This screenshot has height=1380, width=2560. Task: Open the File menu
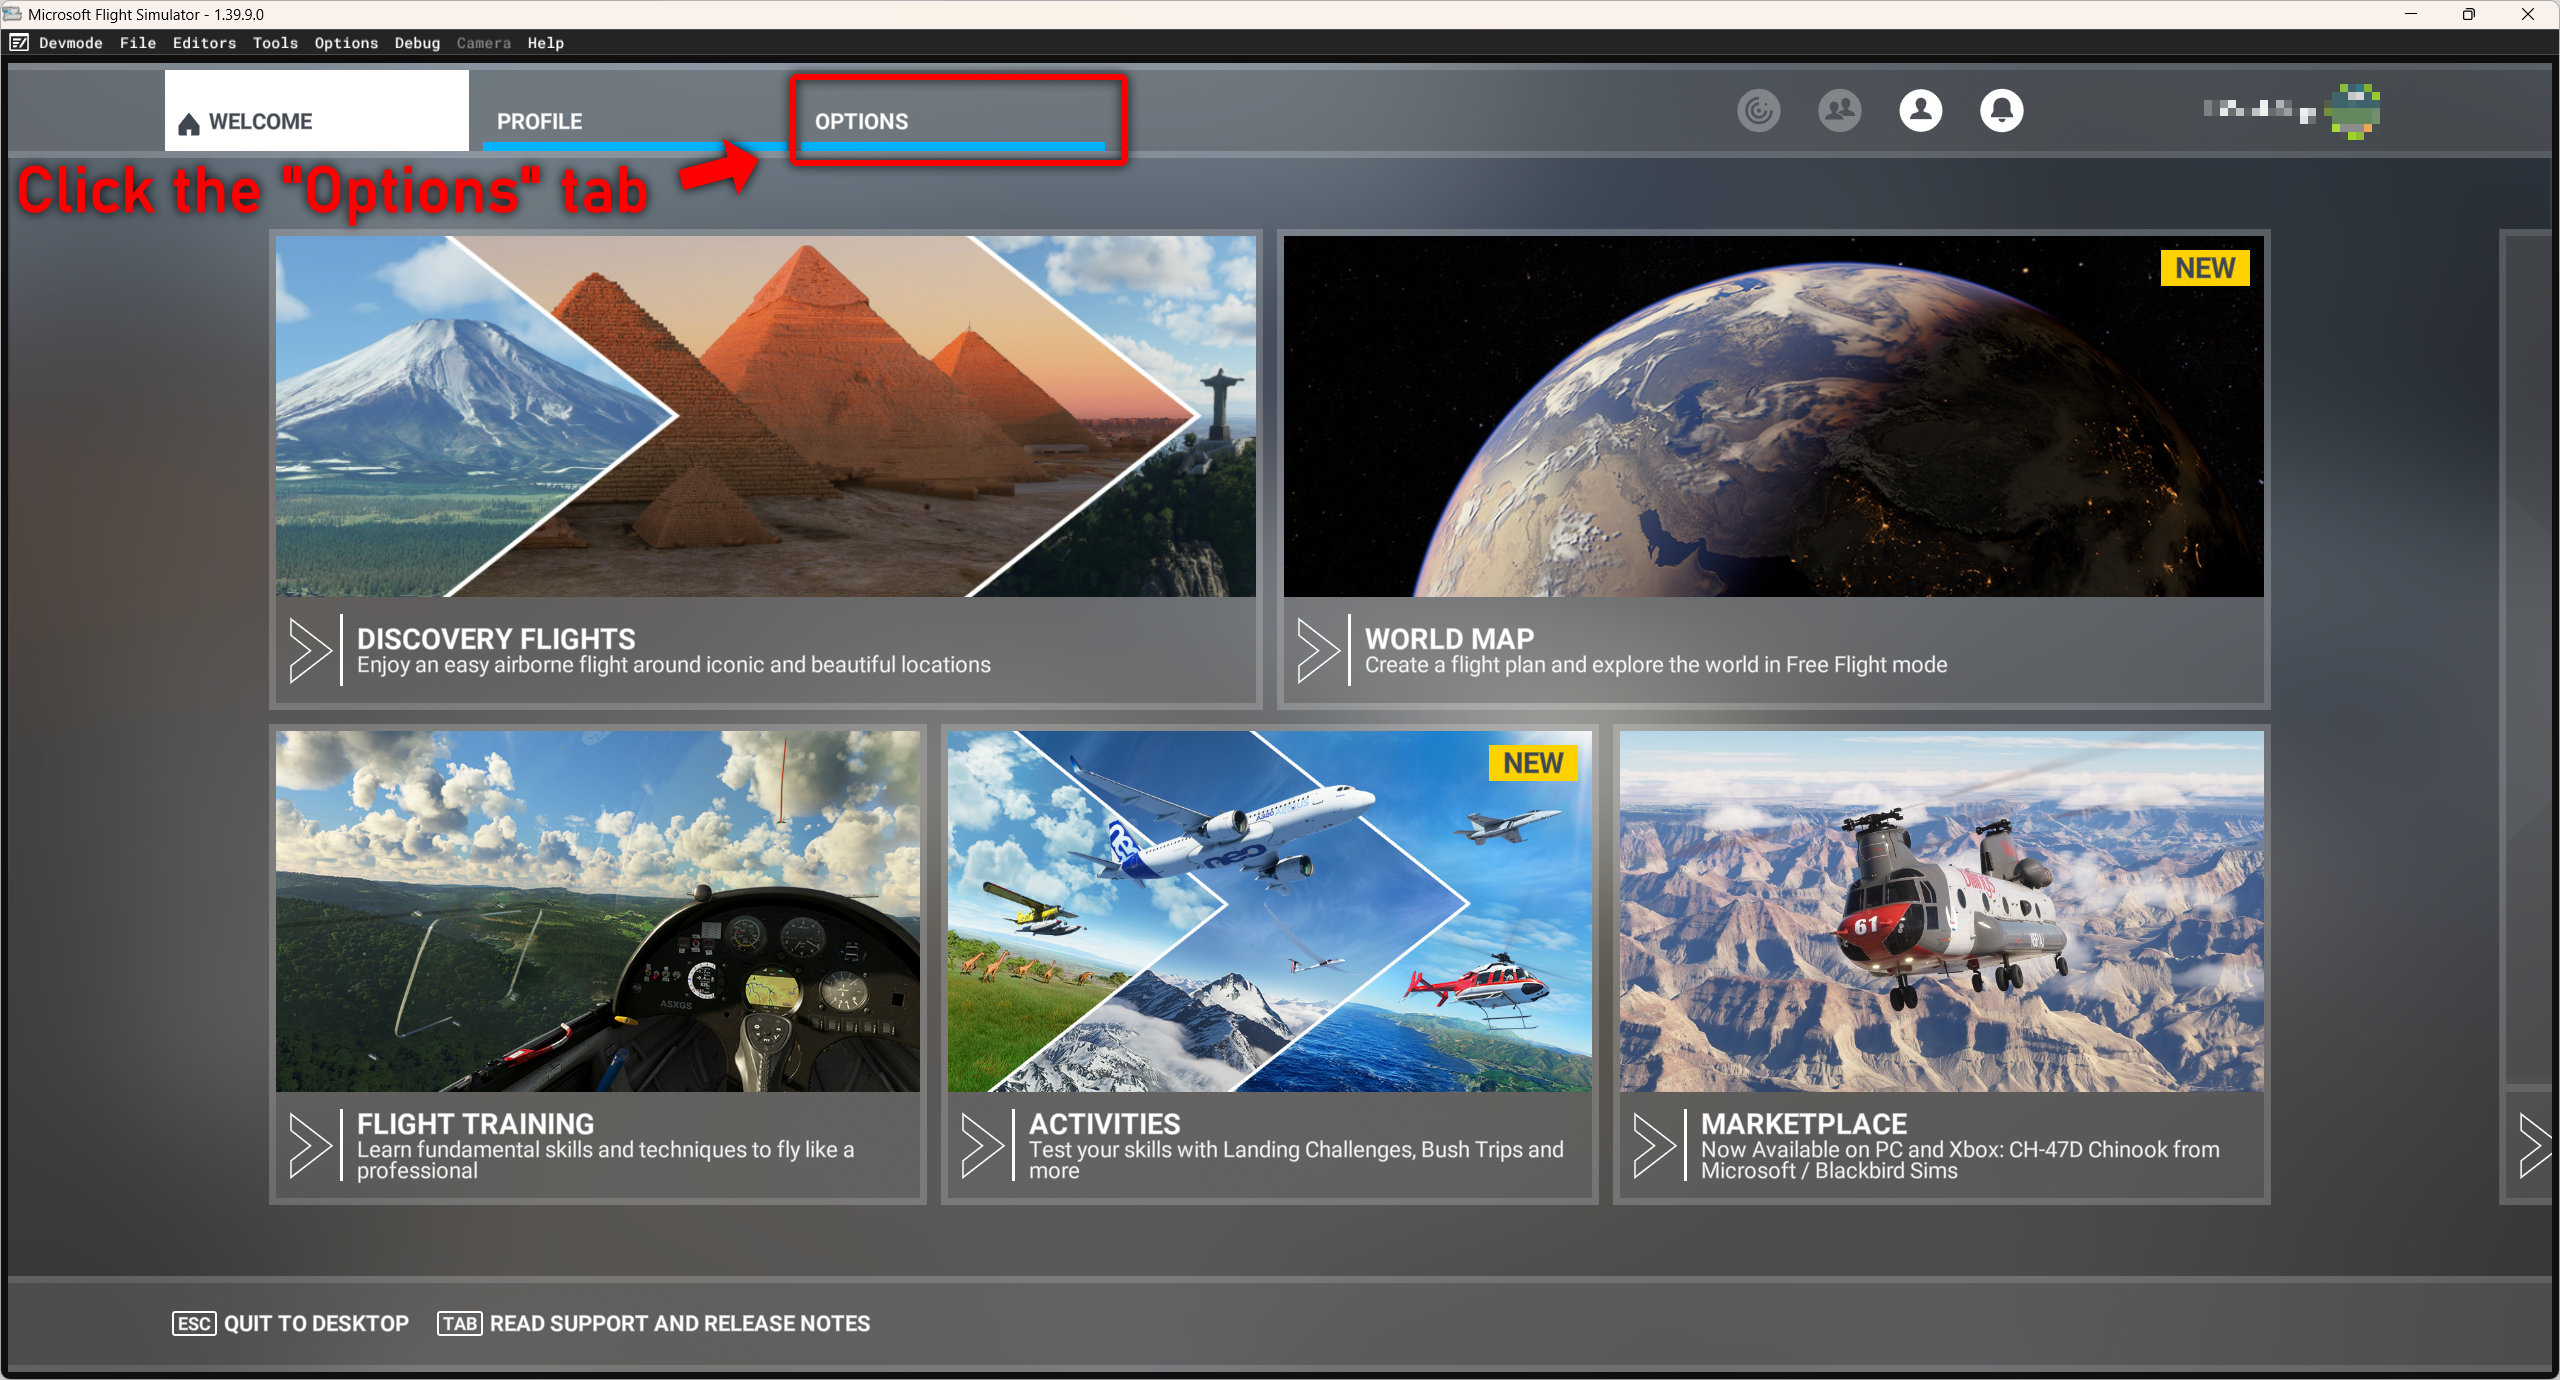tap(138, 43)
